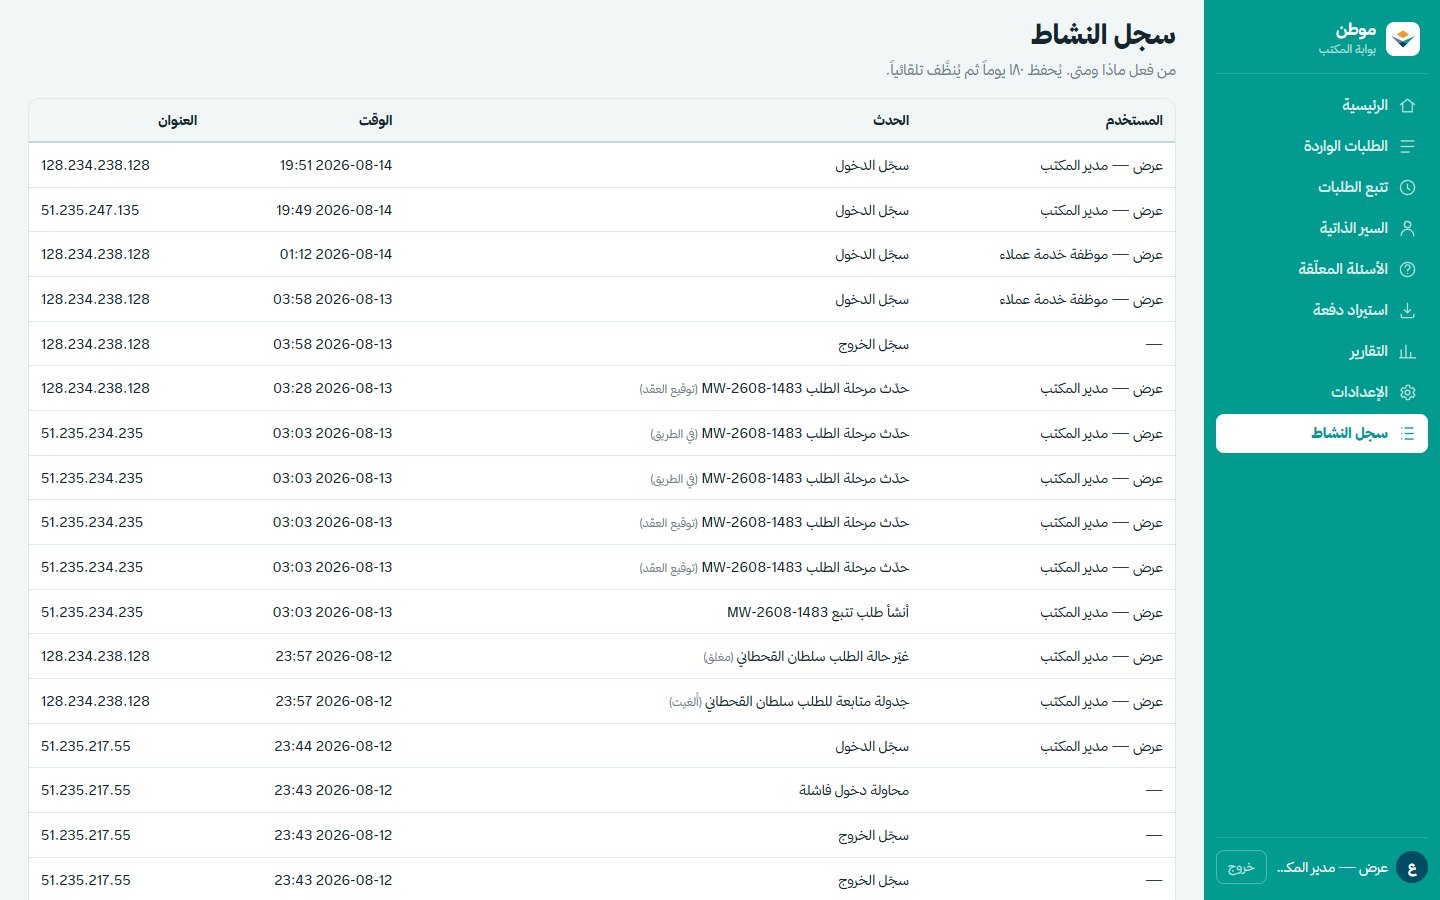Open السير الذاتية via the person icon
The image size is (1440, 900).
tap(1407, 228)
